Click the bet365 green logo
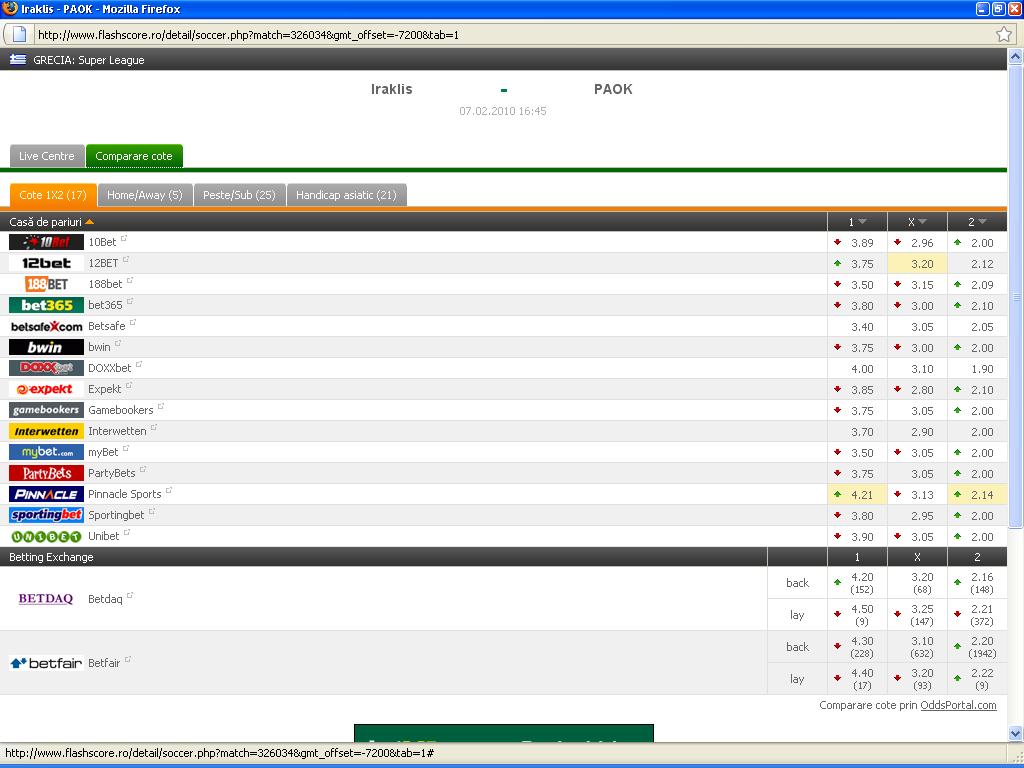 coord(46,305)
